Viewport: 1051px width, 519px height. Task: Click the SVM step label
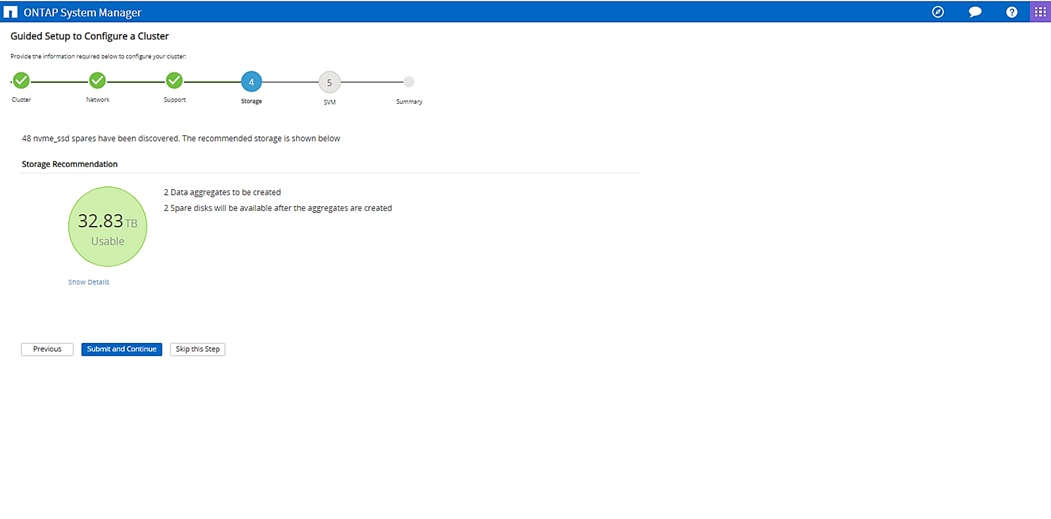(329, 102)
